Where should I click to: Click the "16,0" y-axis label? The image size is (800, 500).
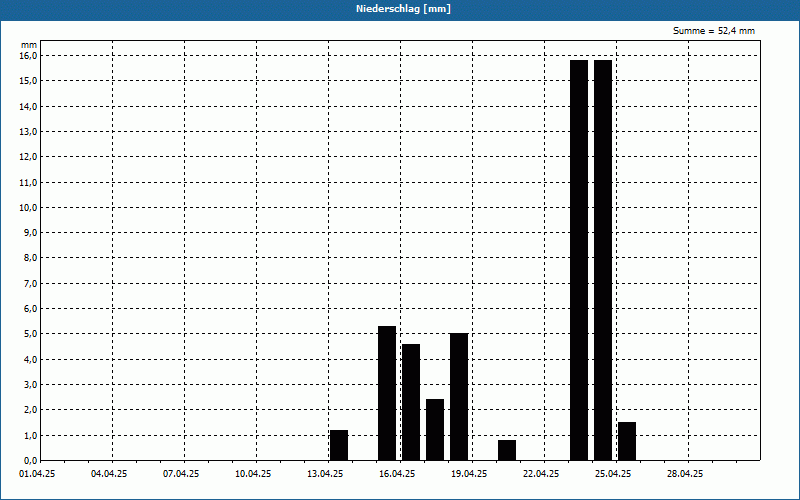coord(28,55)
